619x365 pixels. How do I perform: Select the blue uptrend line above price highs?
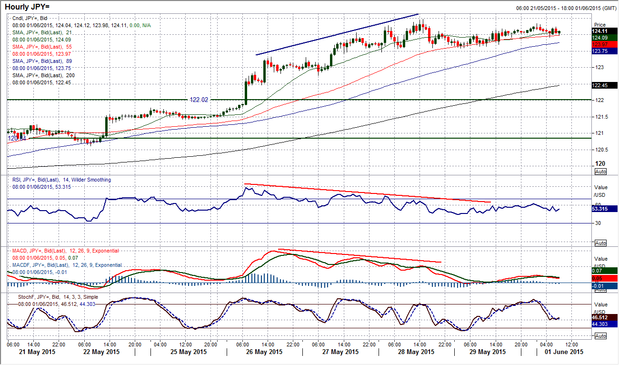[337, 34]
